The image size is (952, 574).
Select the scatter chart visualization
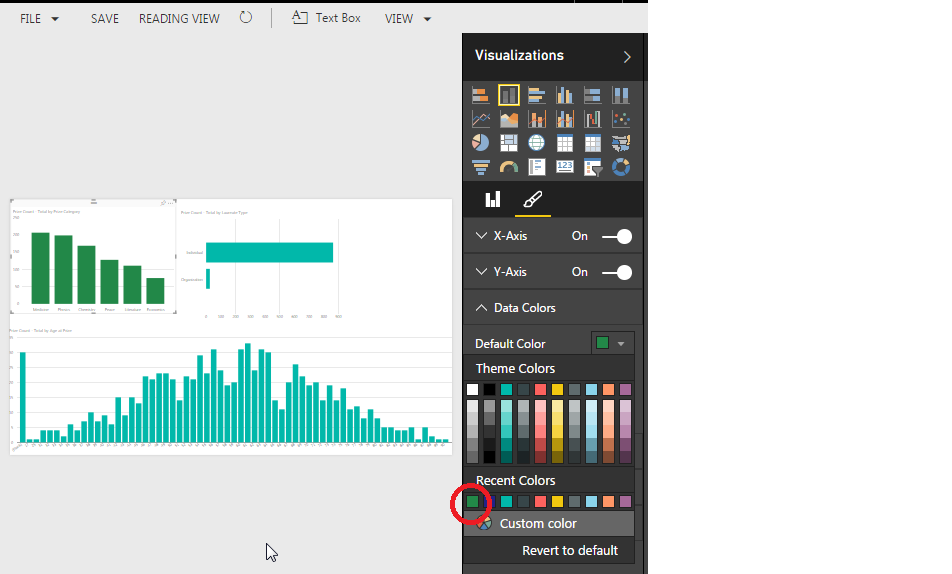pos(620,119)
